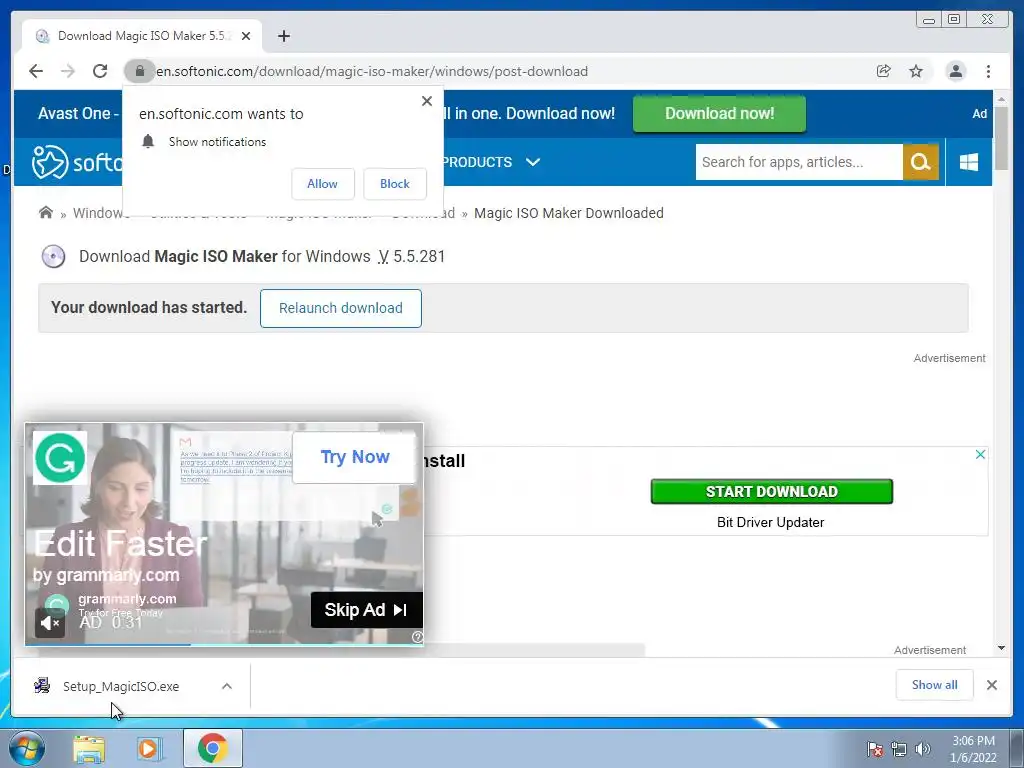Unmute the Grammarly video ad

click(x=50, y=623)
